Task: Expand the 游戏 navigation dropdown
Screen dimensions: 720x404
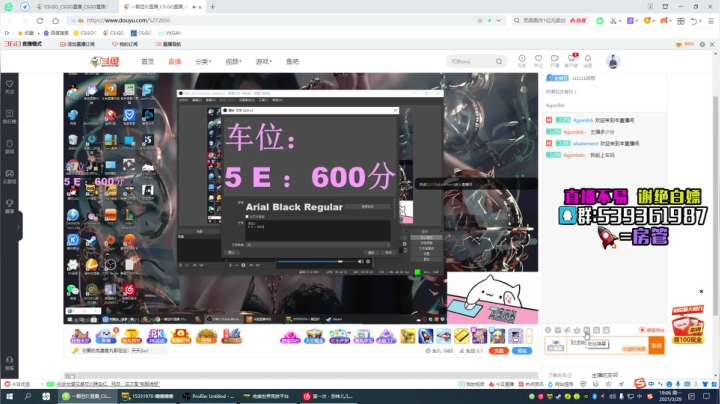Action: (264, 62)
